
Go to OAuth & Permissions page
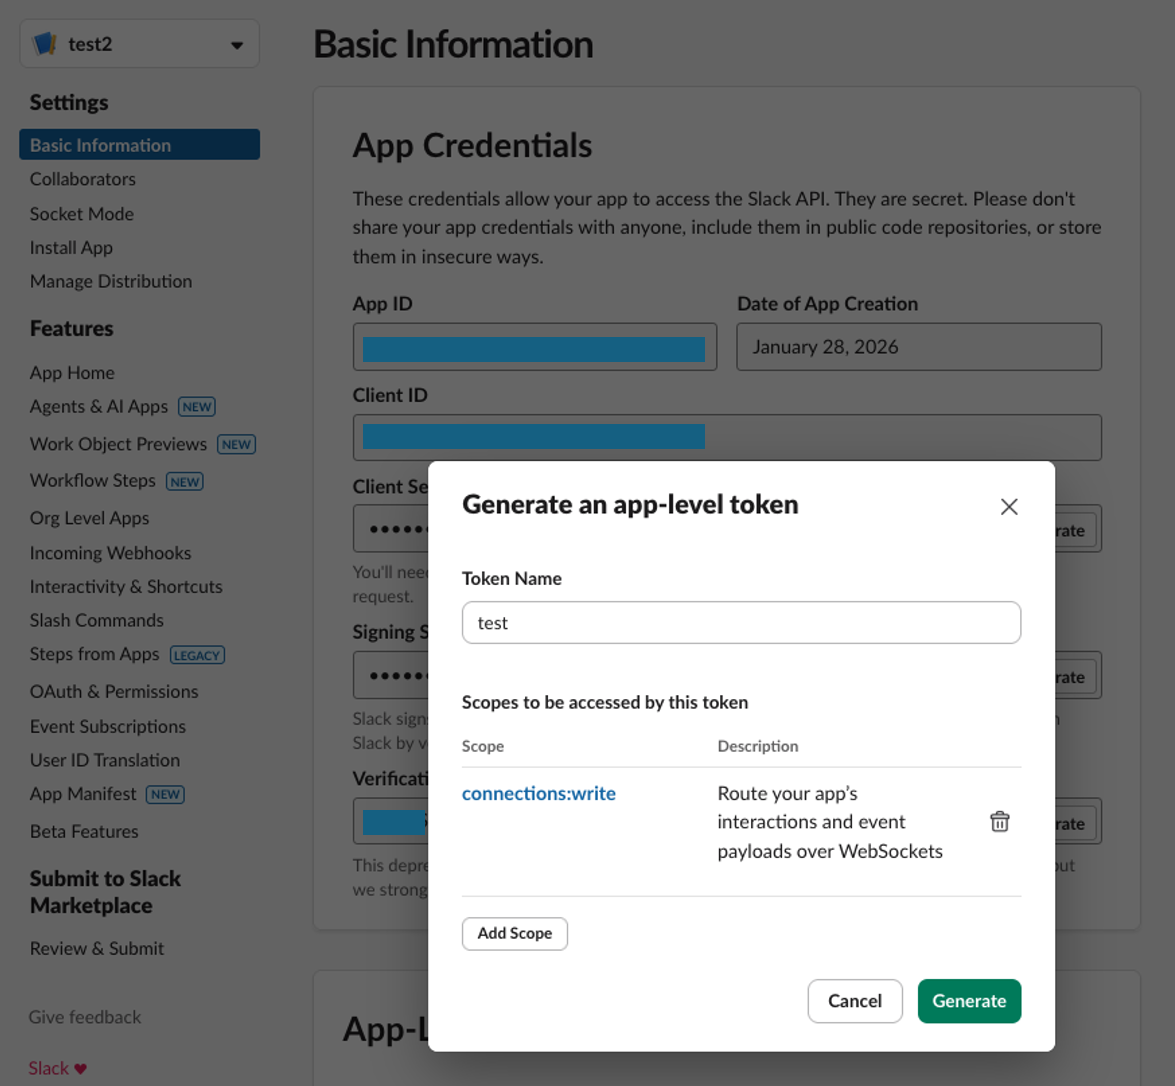tap(114, 691)
